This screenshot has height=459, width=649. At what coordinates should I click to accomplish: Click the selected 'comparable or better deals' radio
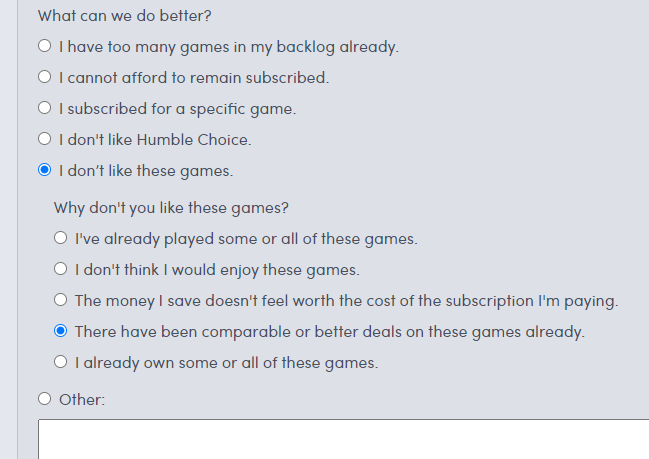click(60, 331)
